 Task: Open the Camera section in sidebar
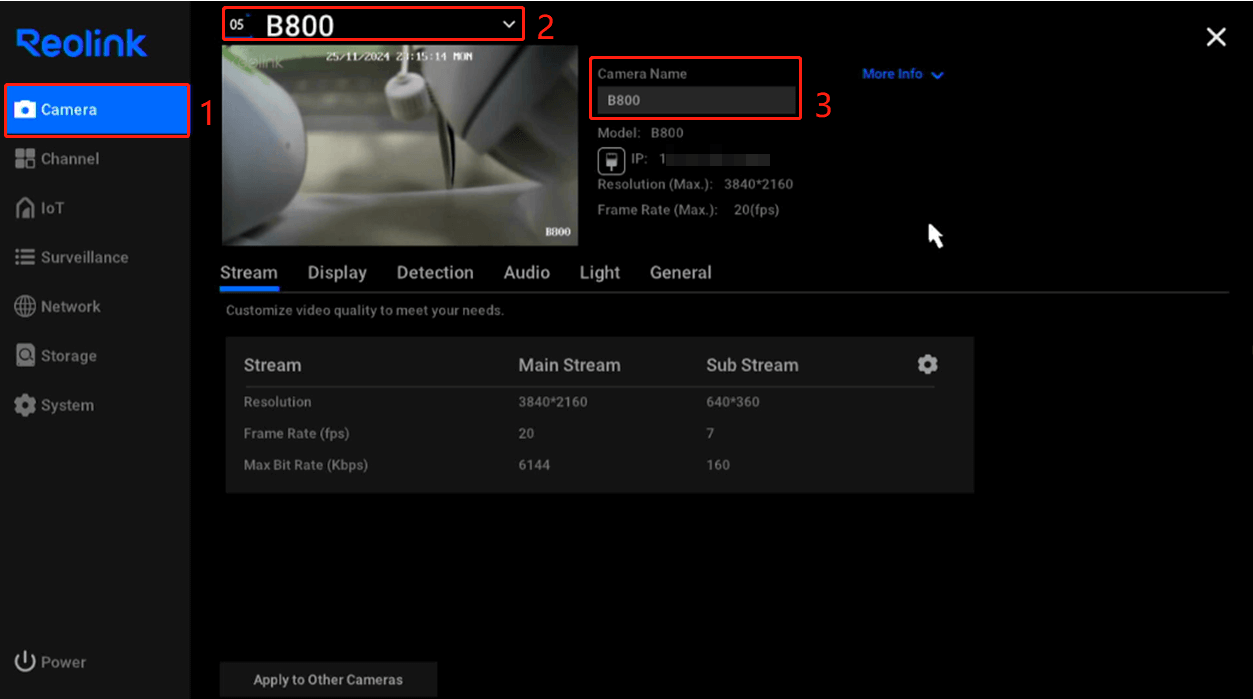pyautogui.click(x=97, y=110)
